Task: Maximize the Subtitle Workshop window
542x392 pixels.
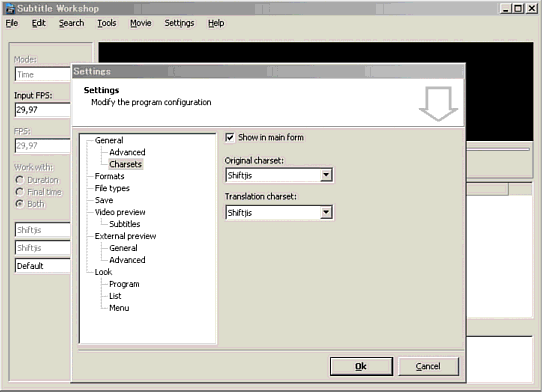Action: 518,9
